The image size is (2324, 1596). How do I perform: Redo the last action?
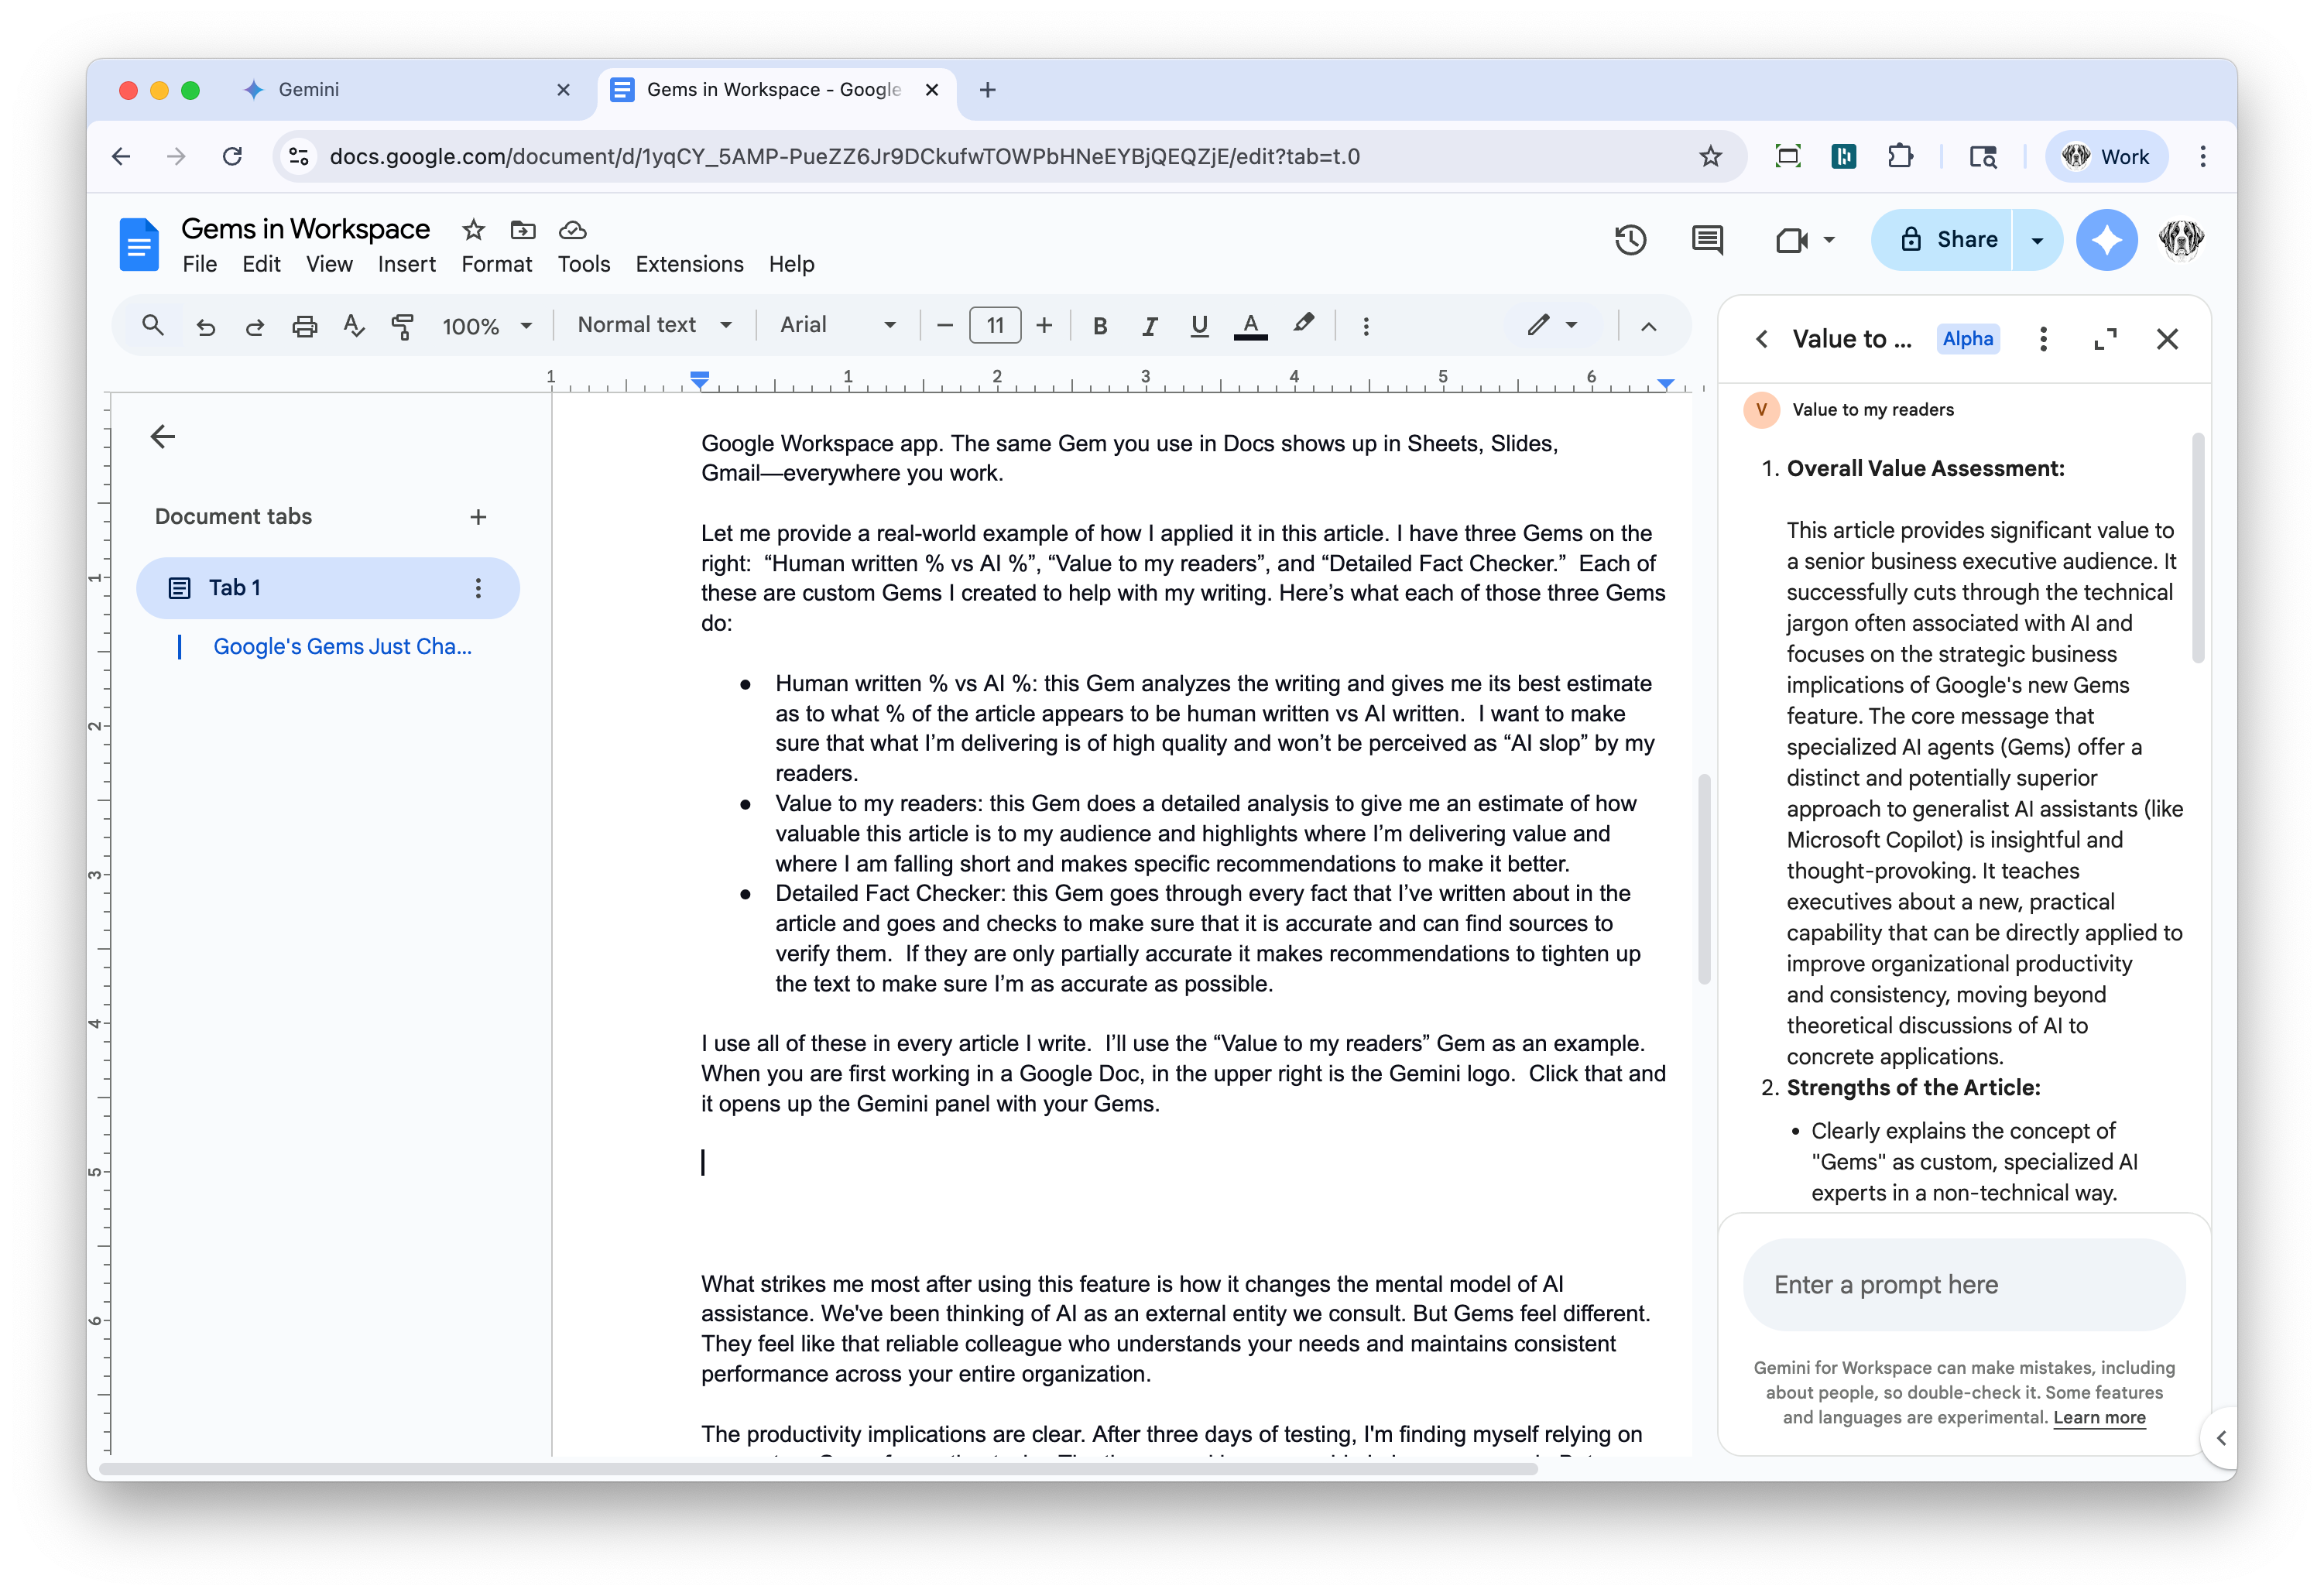click(255, 326)
